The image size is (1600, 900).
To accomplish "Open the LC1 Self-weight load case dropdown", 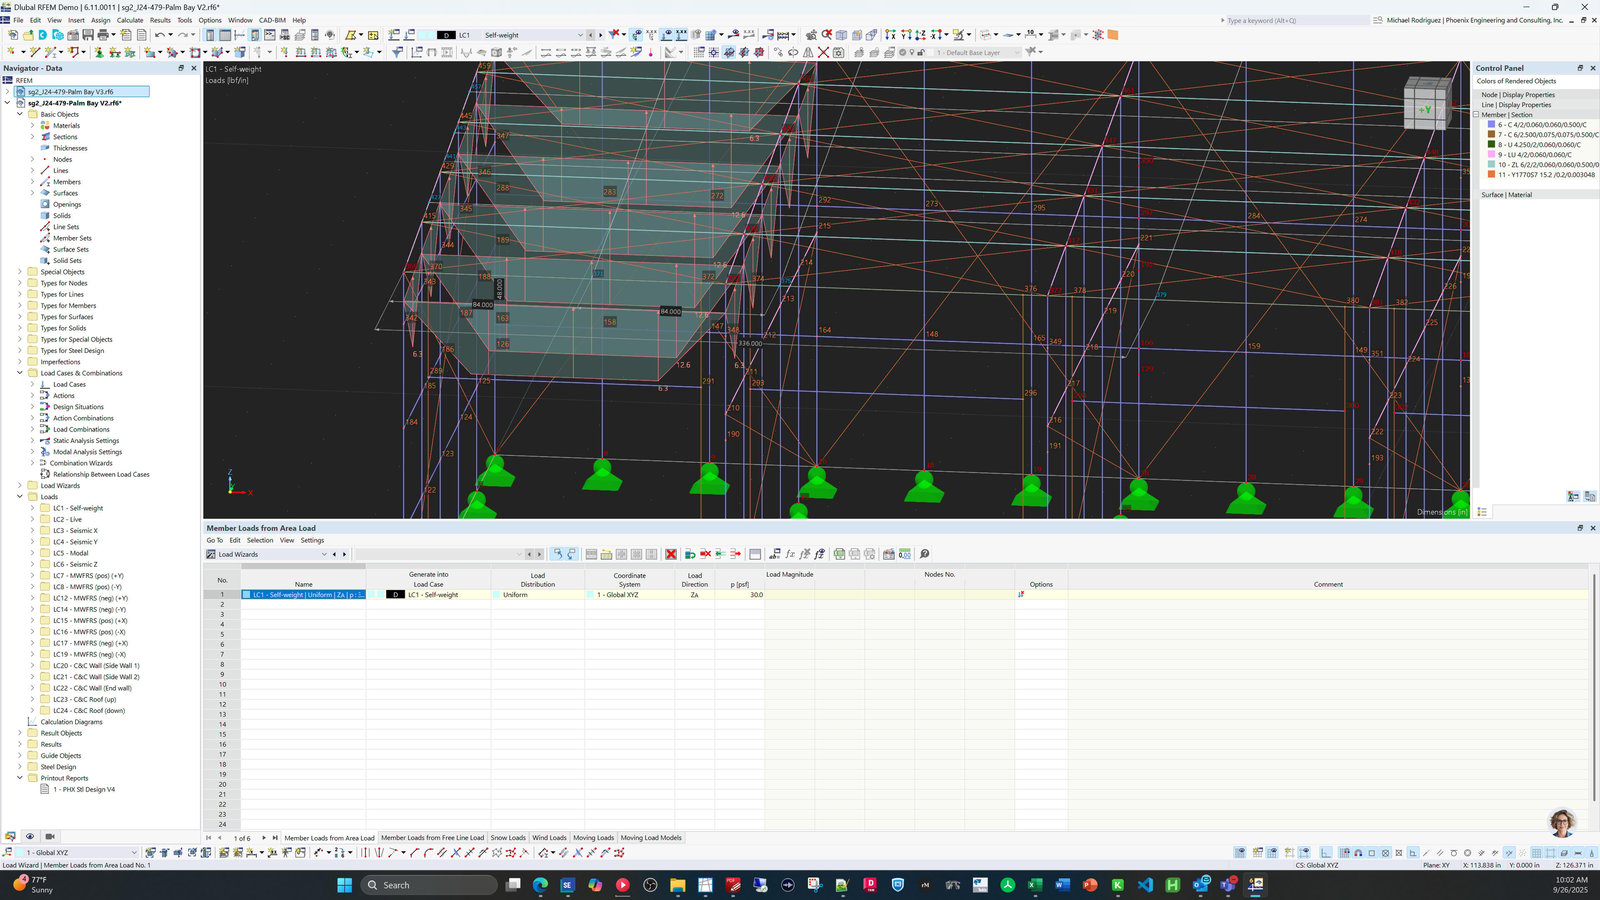I will point(580,35).
